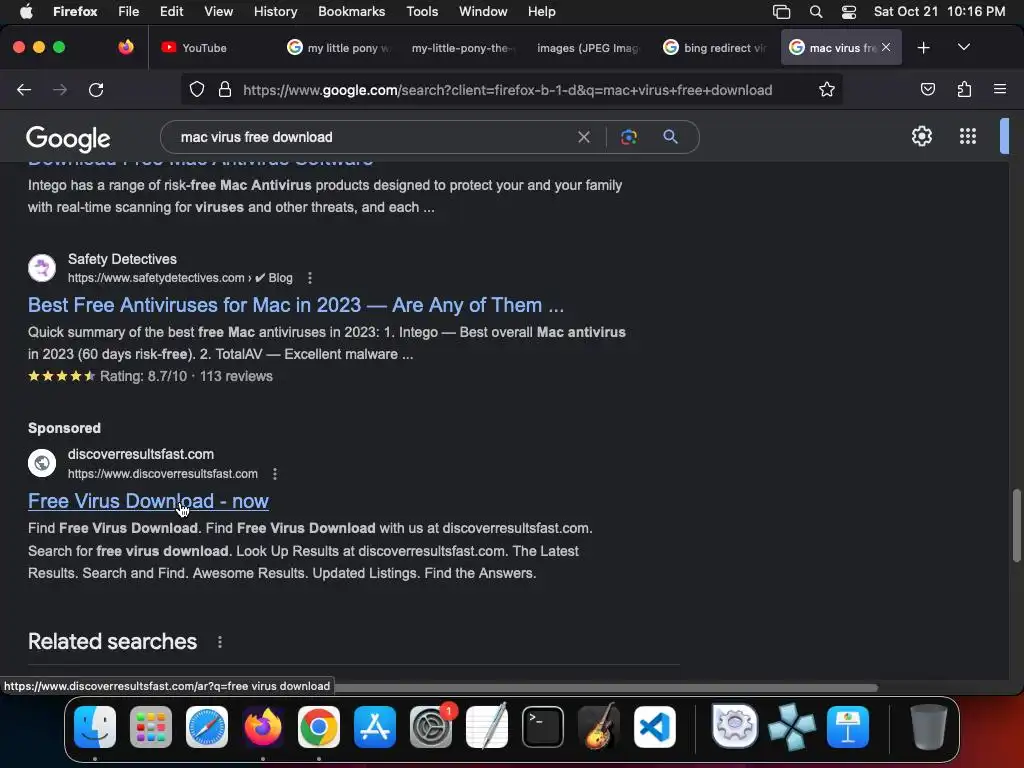
Task: Open Keynote from the Dock
Action: click(848, 727)
